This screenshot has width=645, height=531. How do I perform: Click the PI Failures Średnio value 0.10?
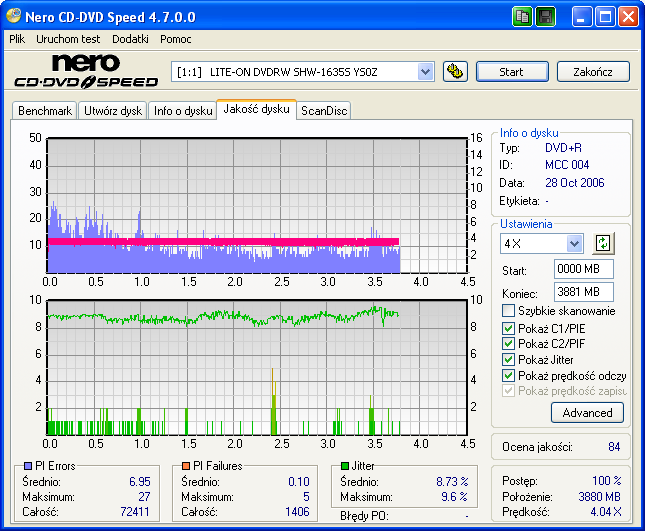pos(299,481)
